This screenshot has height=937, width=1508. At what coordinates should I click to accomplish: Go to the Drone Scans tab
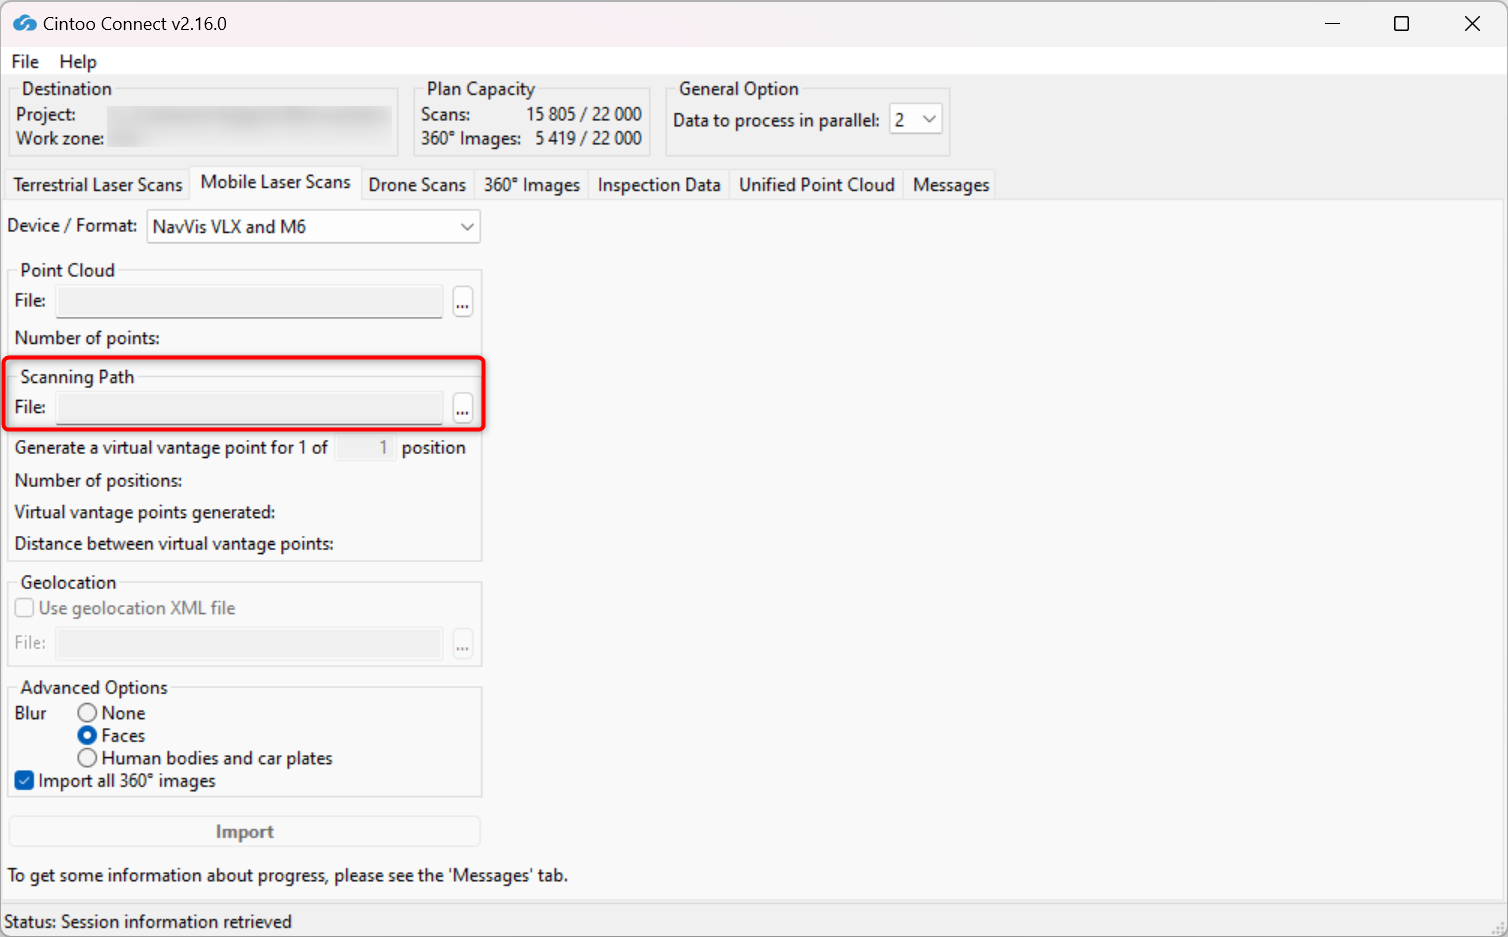coord(417,185)
